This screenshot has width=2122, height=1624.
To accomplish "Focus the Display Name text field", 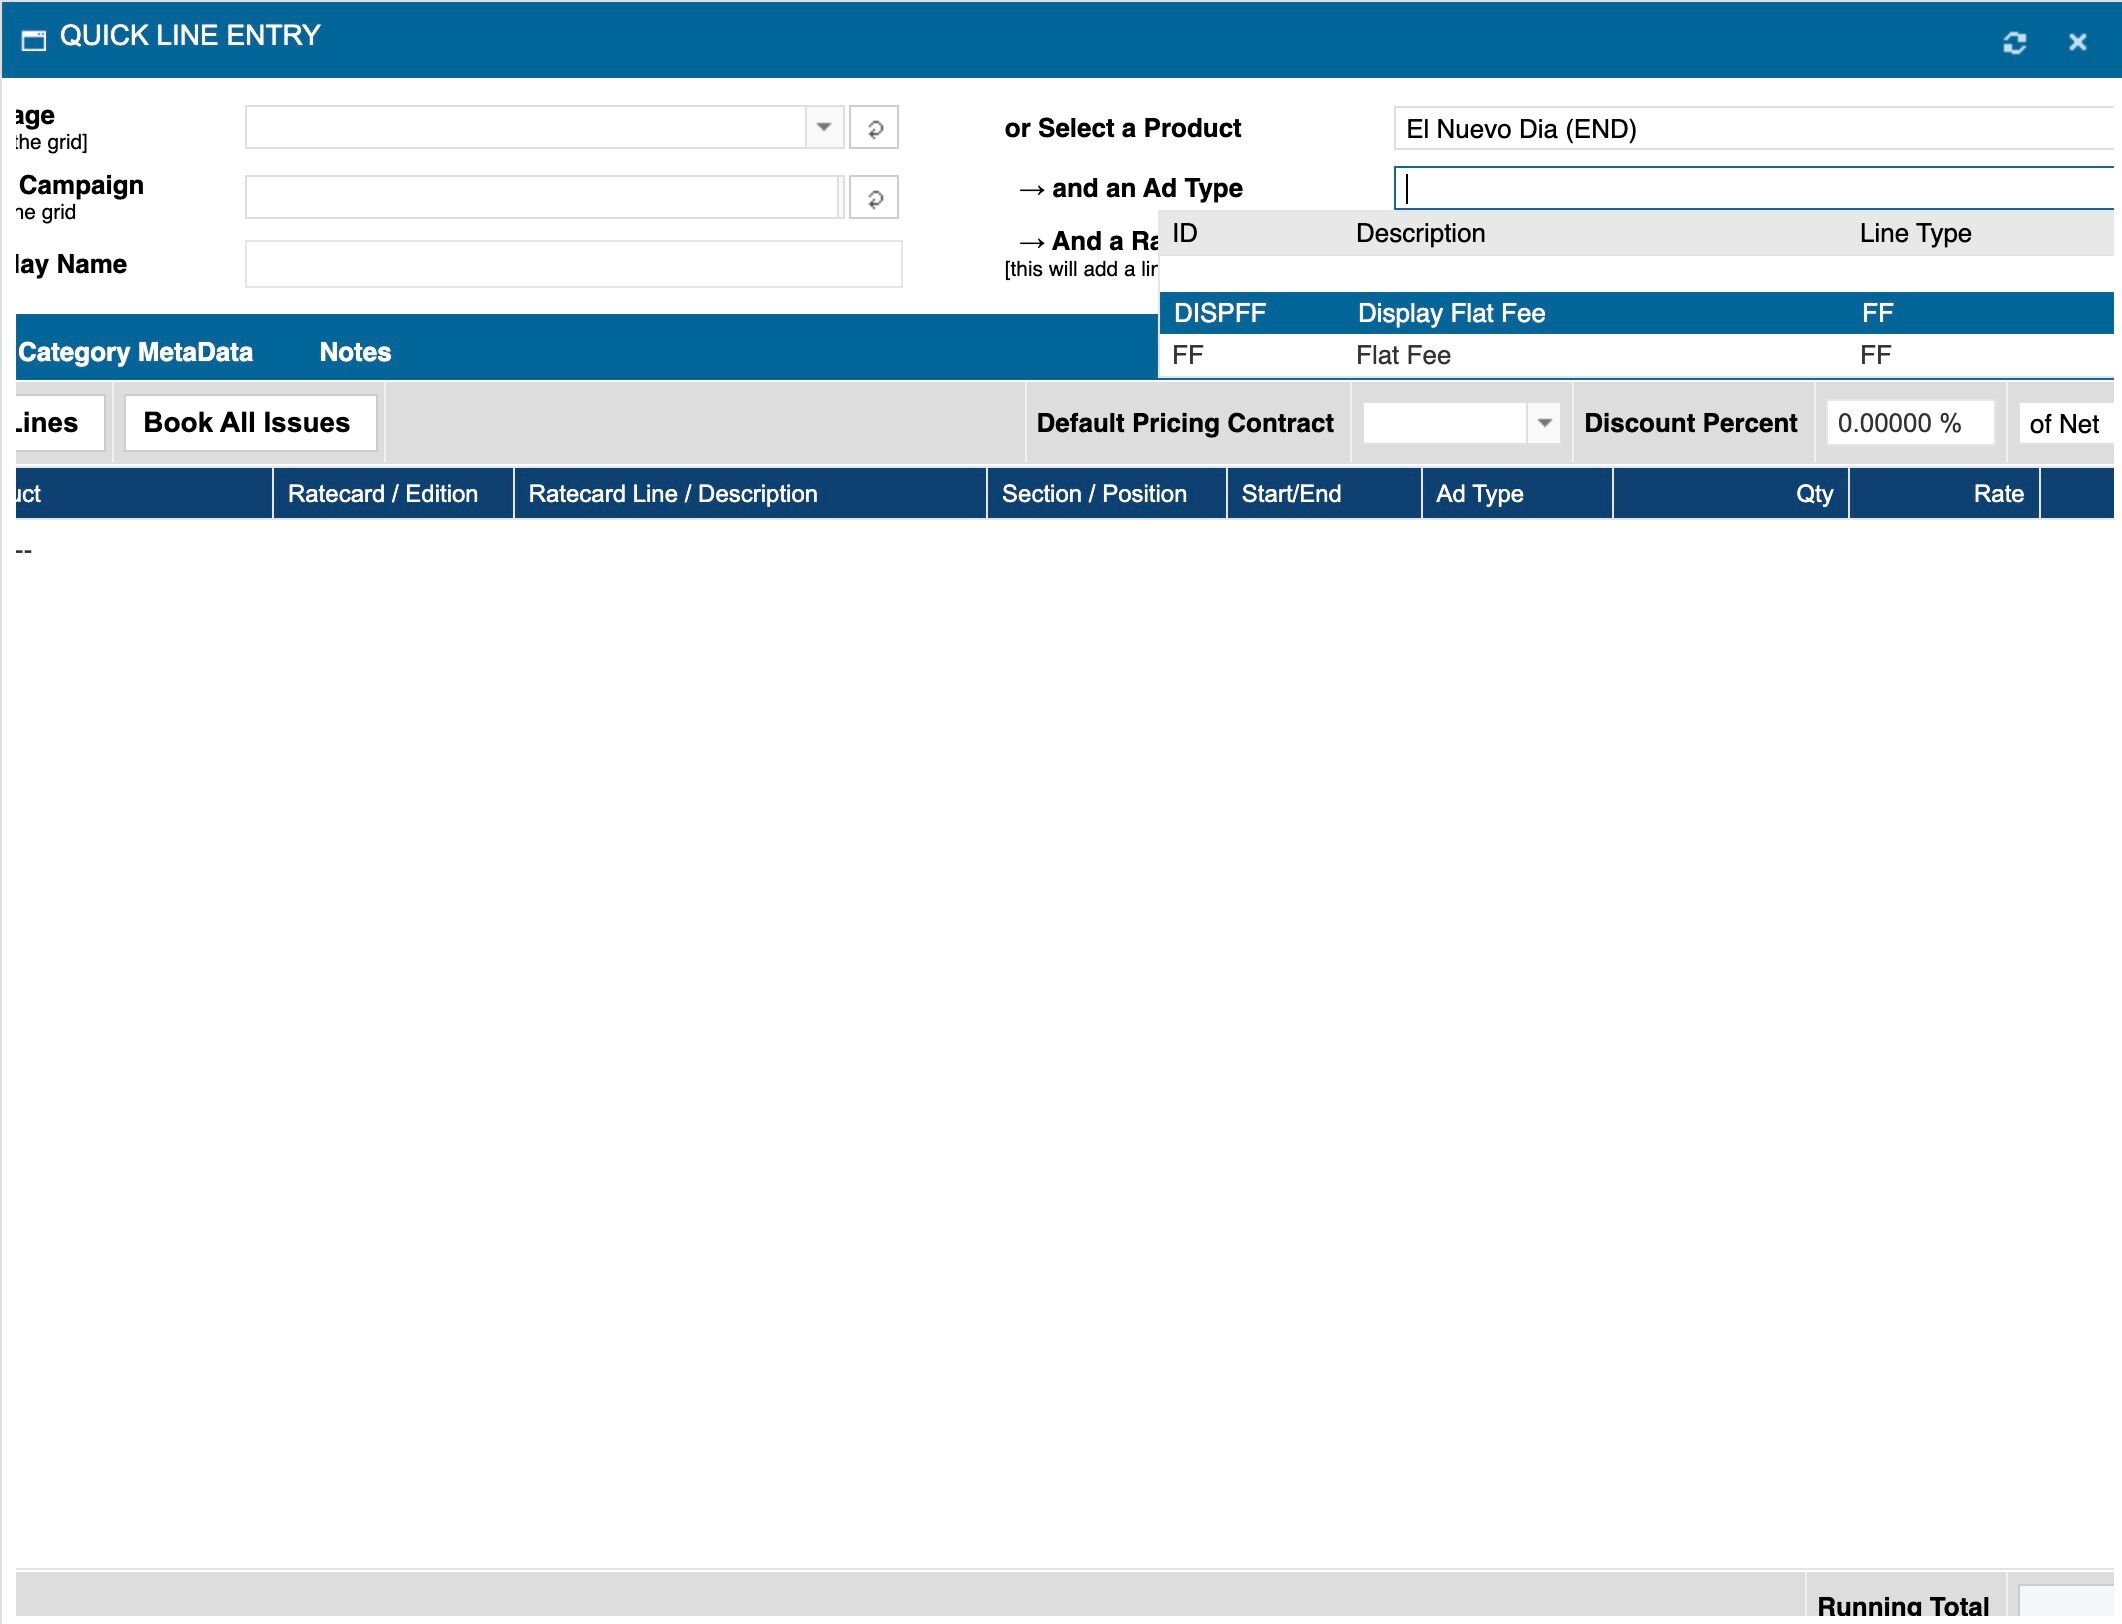I will [573, 264].
